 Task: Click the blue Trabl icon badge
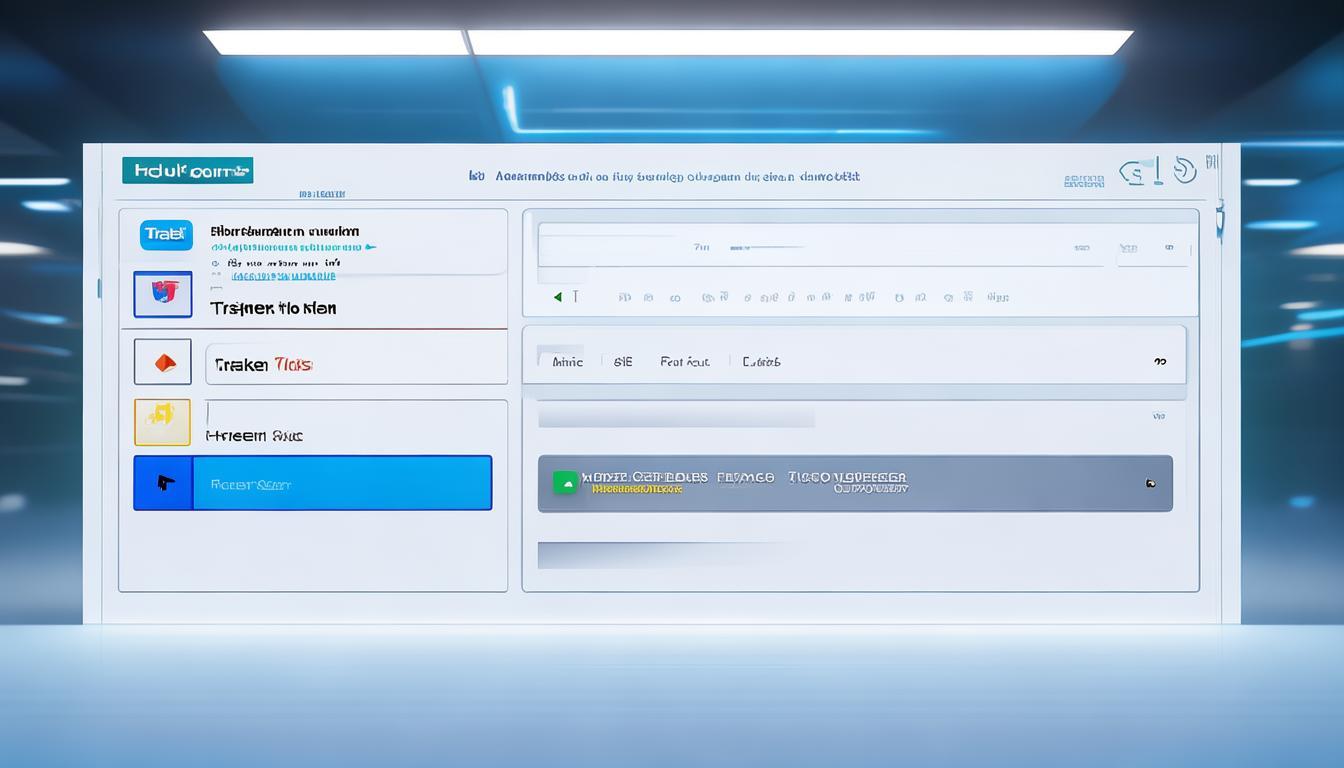pyautogui.click(x=166, y=234)
